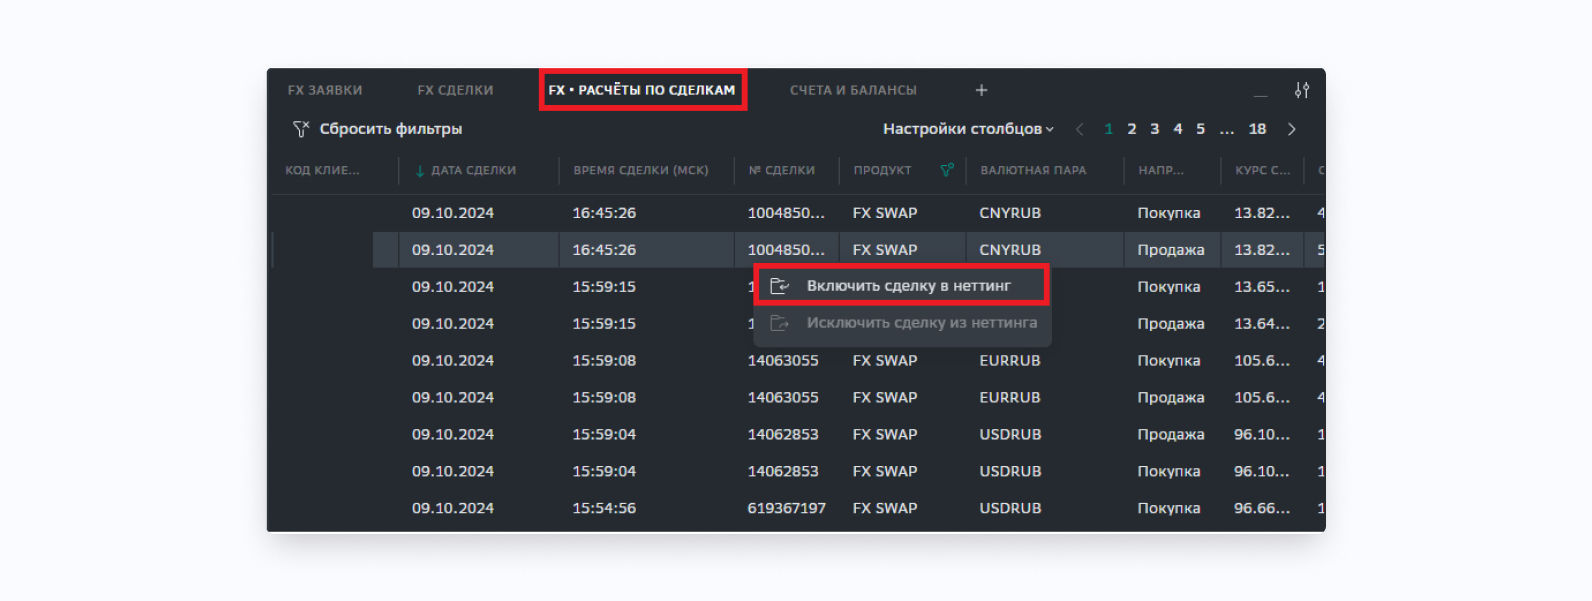1592x601 pixels.
Task: Select FX Расчёты по сделкам tab
Action: tap(642, 90)
